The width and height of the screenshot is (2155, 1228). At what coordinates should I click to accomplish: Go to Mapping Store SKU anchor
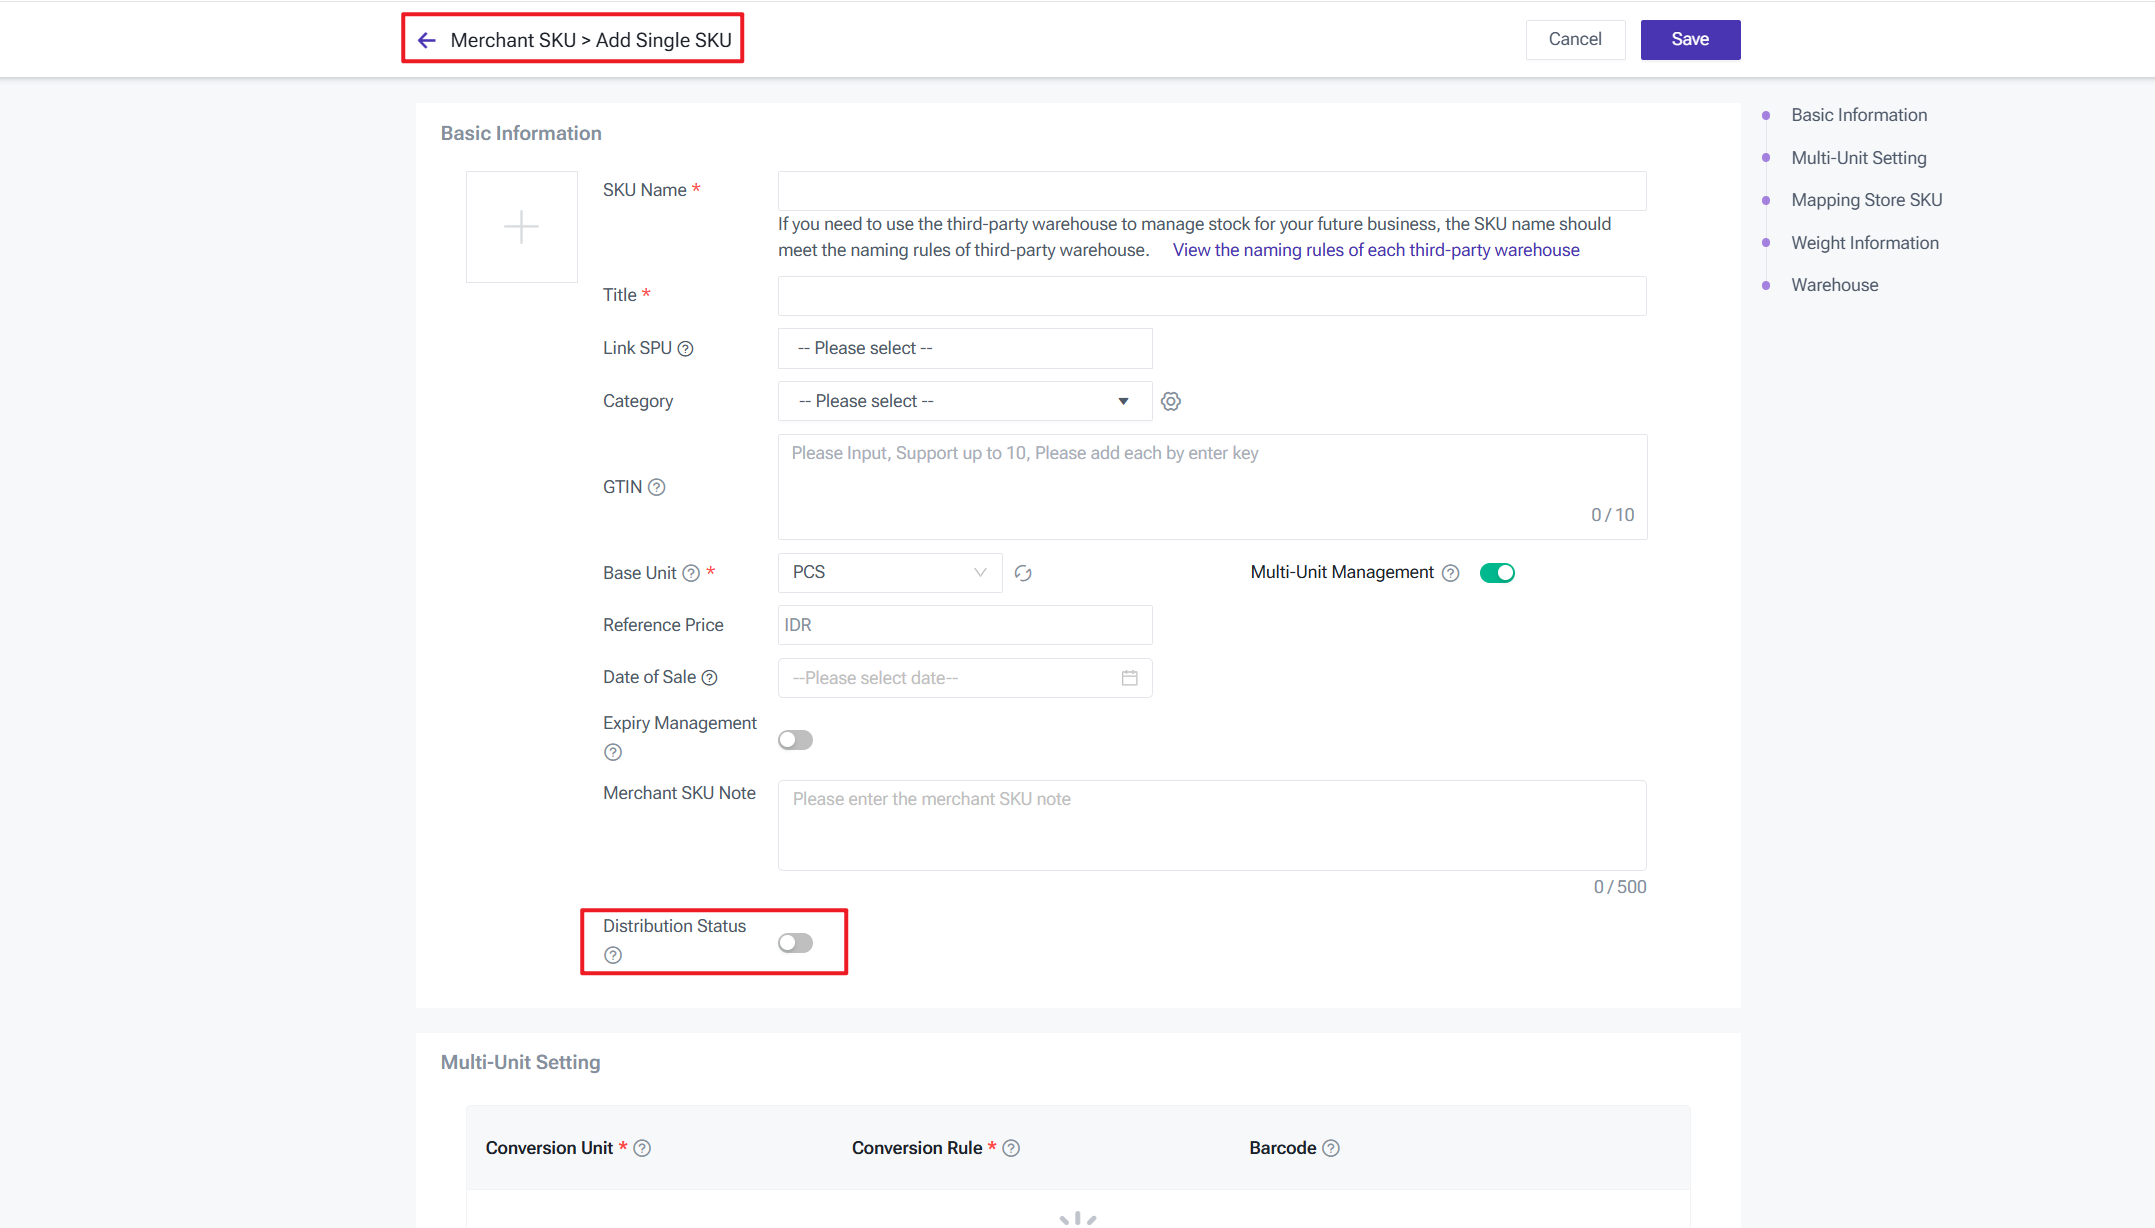tap(1866, 200)
